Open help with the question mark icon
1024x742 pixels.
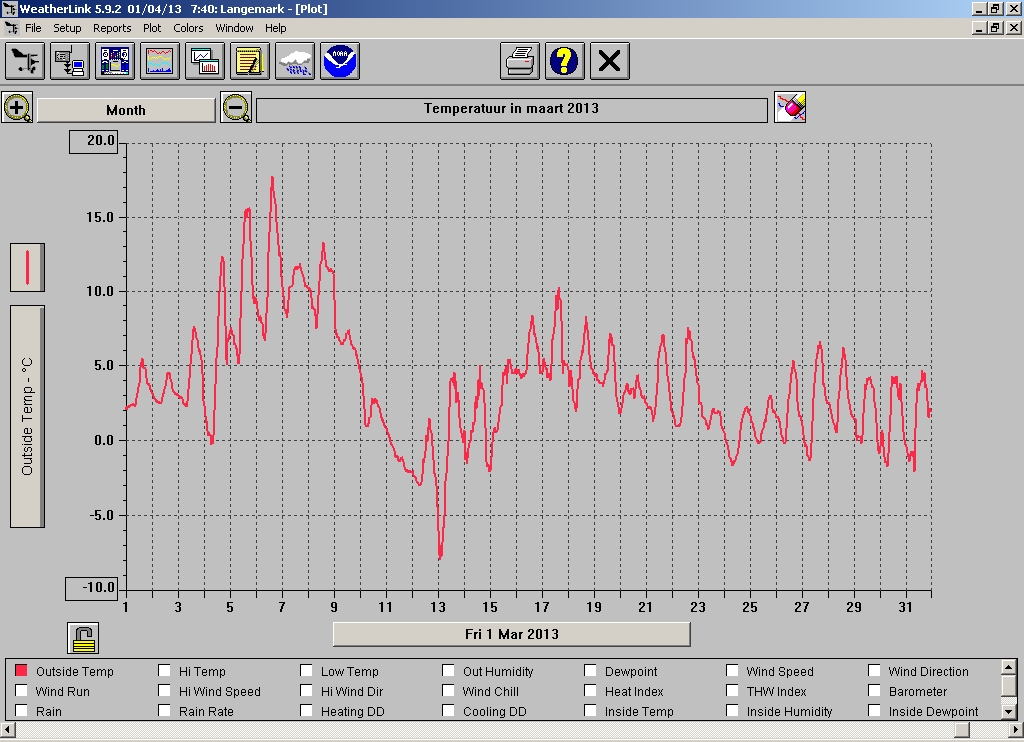click(x=565, y=61)
